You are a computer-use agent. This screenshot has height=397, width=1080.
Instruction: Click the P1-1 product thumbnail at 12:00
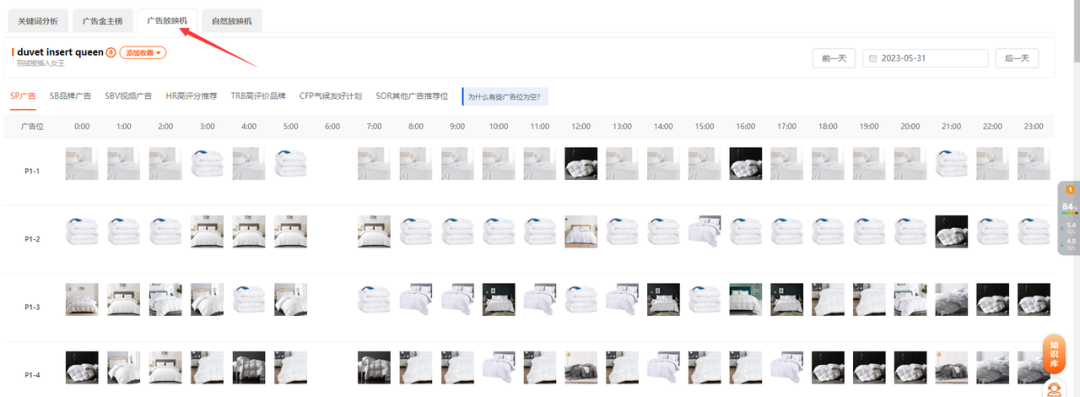pos(581,164)
